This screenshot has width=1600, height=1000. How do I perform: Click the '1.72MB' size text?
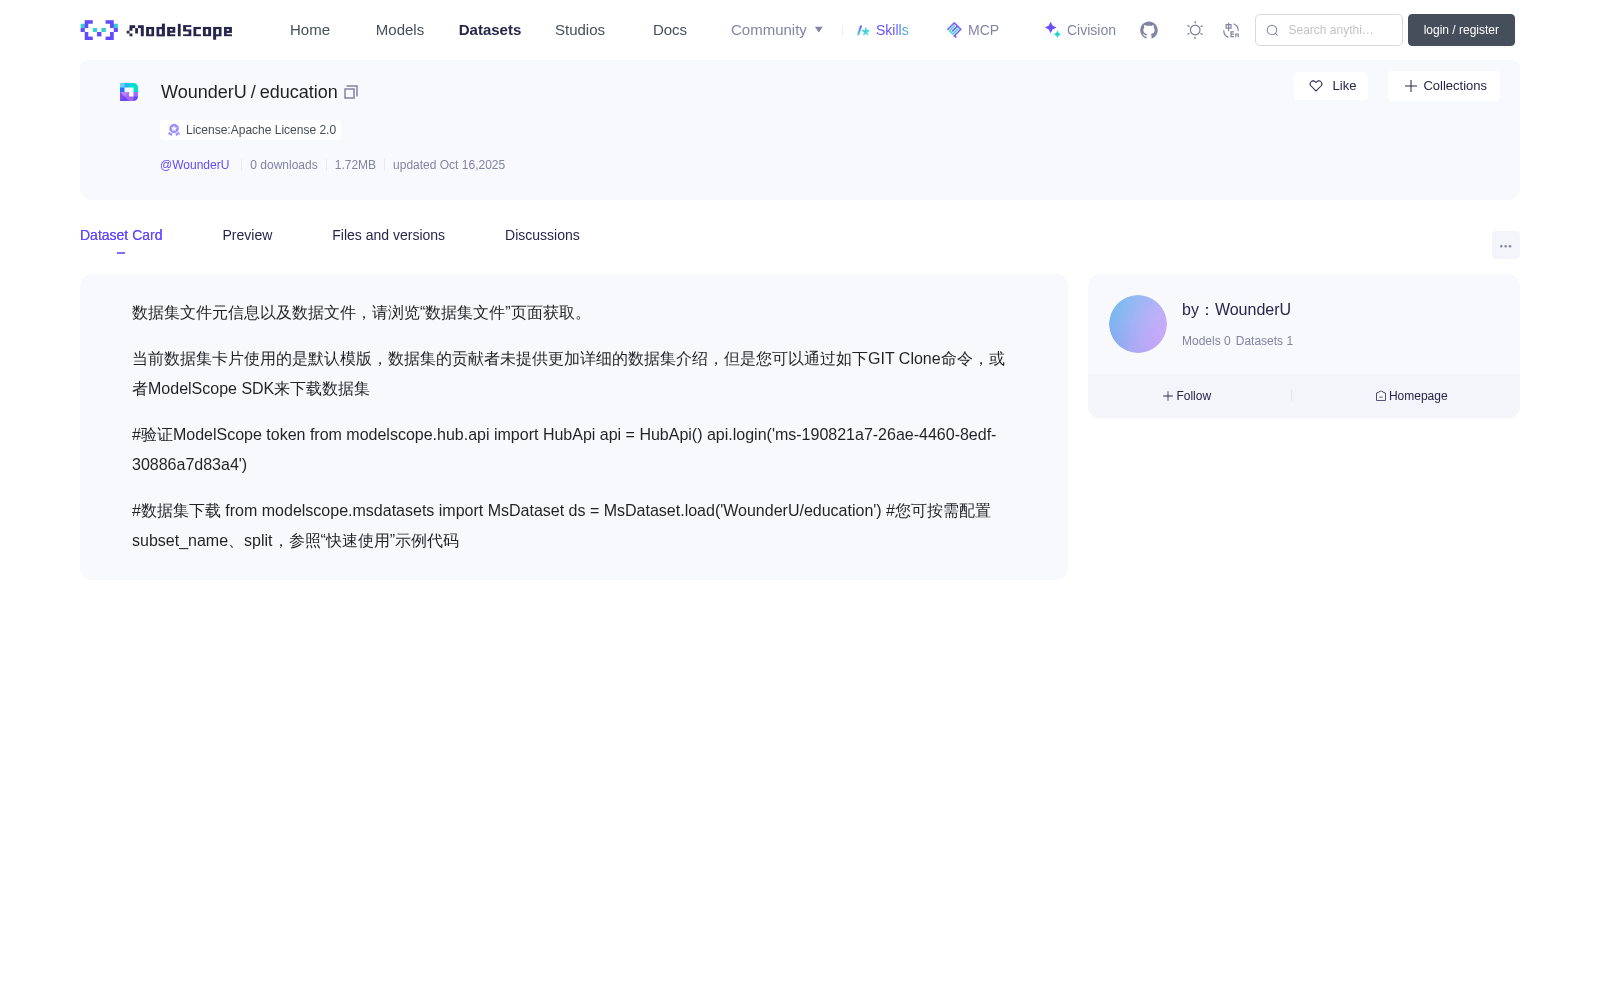tap(355, 165)
